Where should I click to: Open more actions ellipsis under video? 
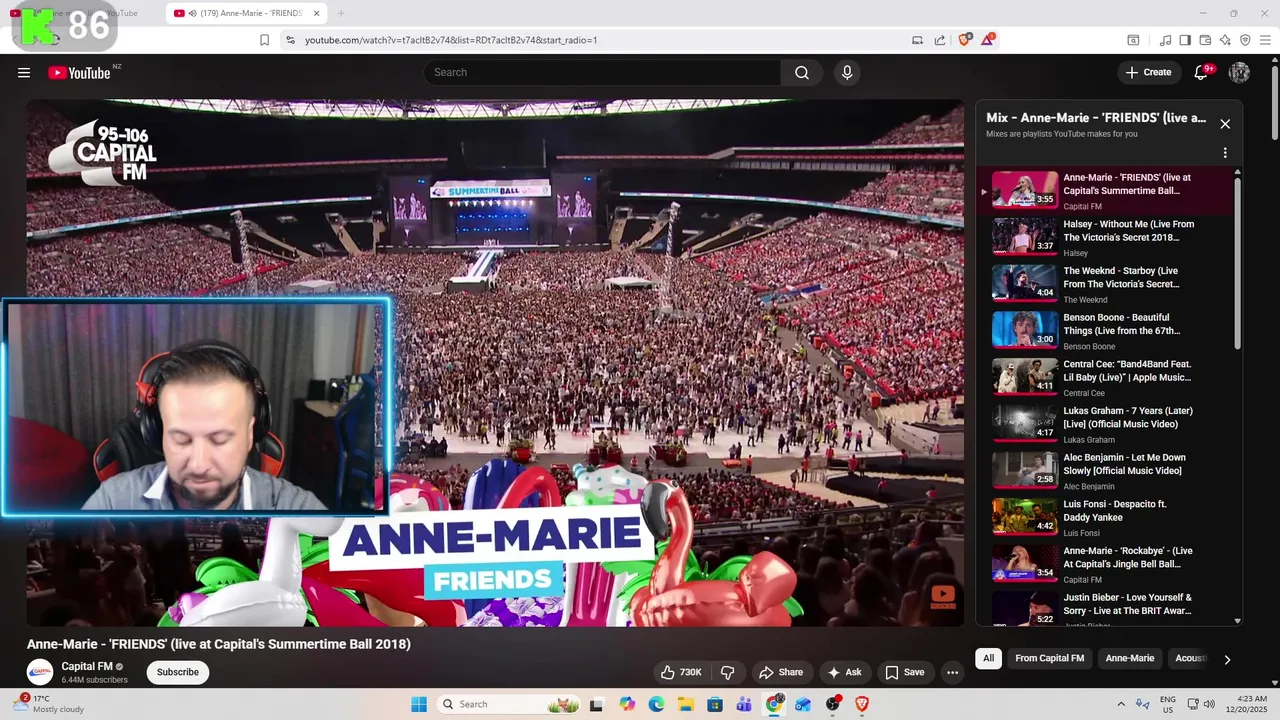(x=952, y=672)
